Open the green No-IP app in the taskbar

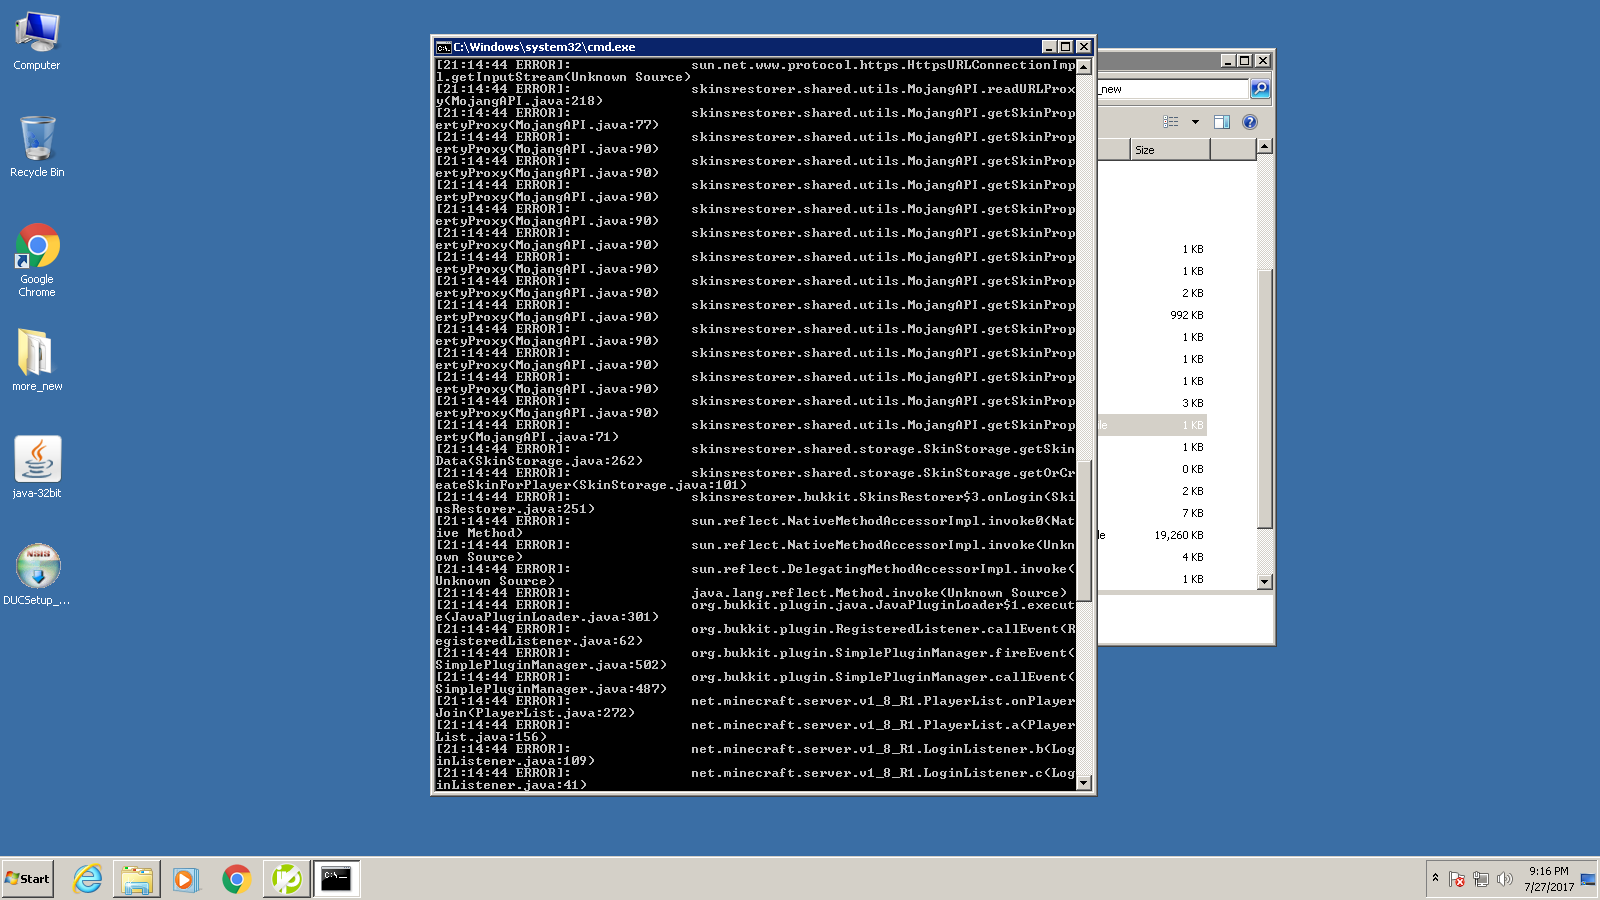click(x=286, y=879)
